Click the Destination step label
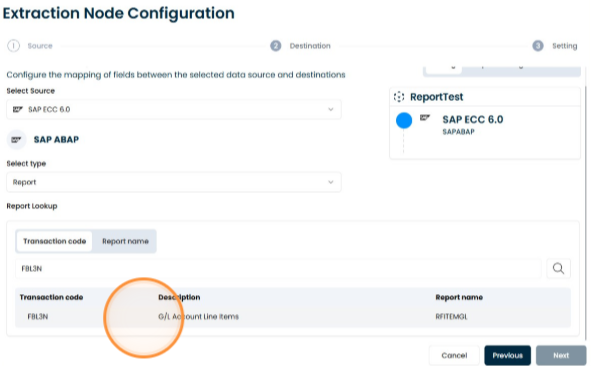The image size is (591, 366). [310, 46]
